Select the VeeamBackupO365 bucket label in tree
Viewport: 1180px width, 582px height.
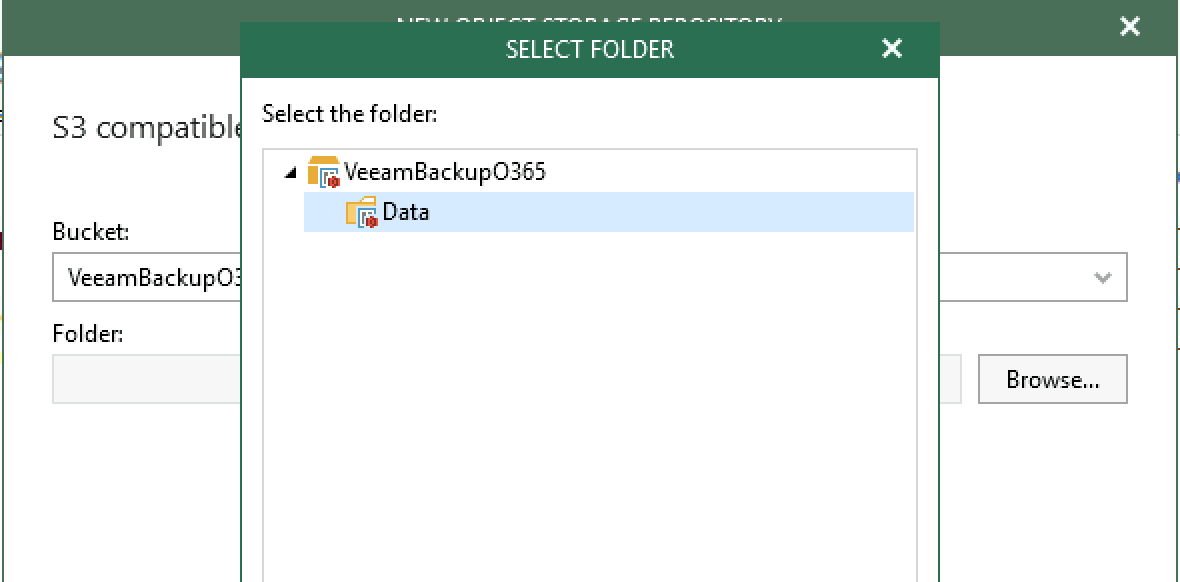[x=445, y=172]
